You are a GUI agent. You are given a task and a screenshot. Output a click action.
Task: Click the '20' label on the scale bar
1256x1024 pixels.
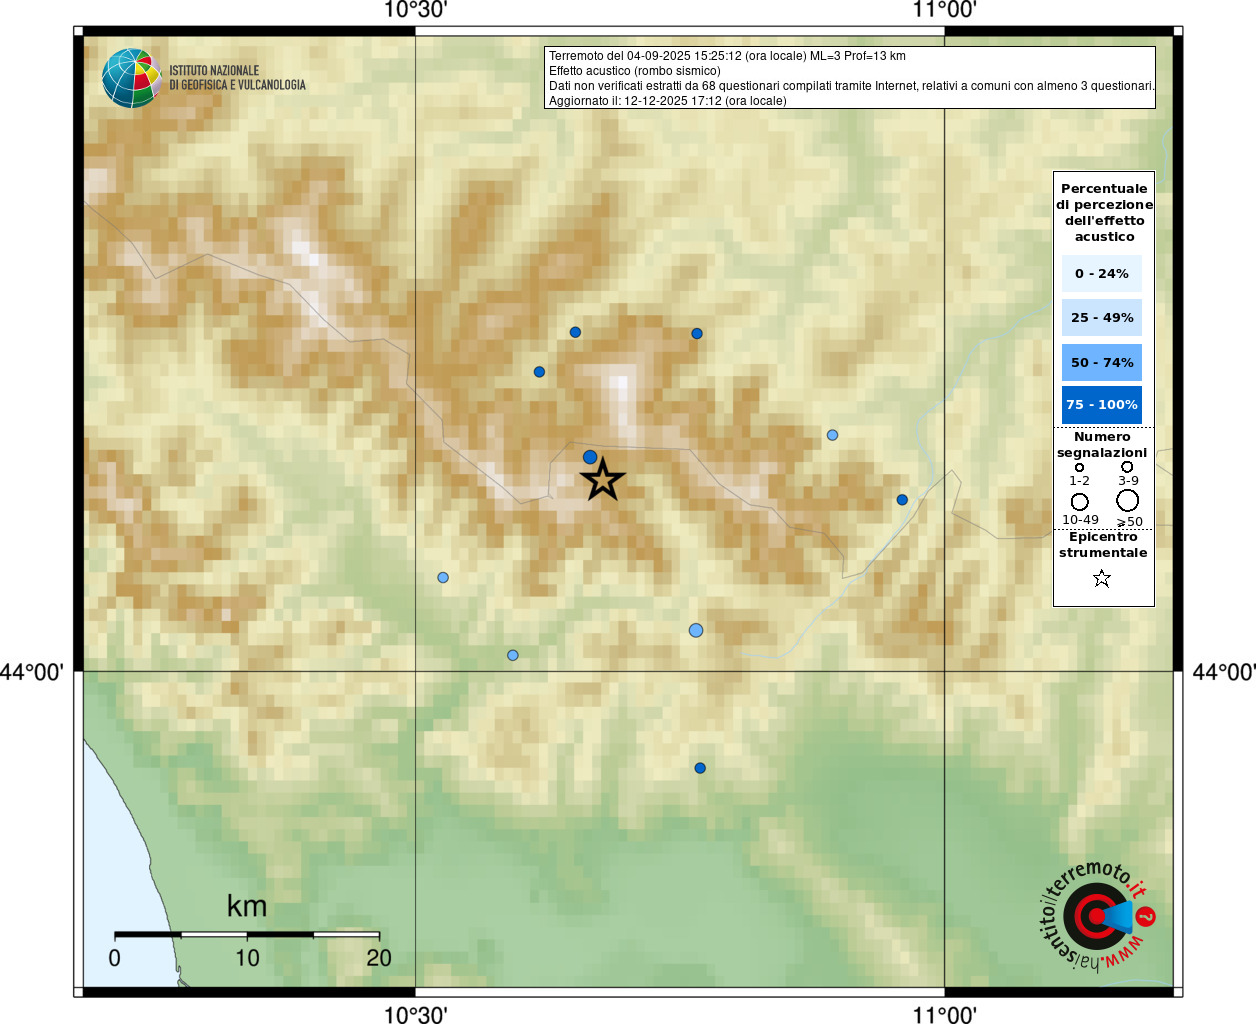(379, 958)
